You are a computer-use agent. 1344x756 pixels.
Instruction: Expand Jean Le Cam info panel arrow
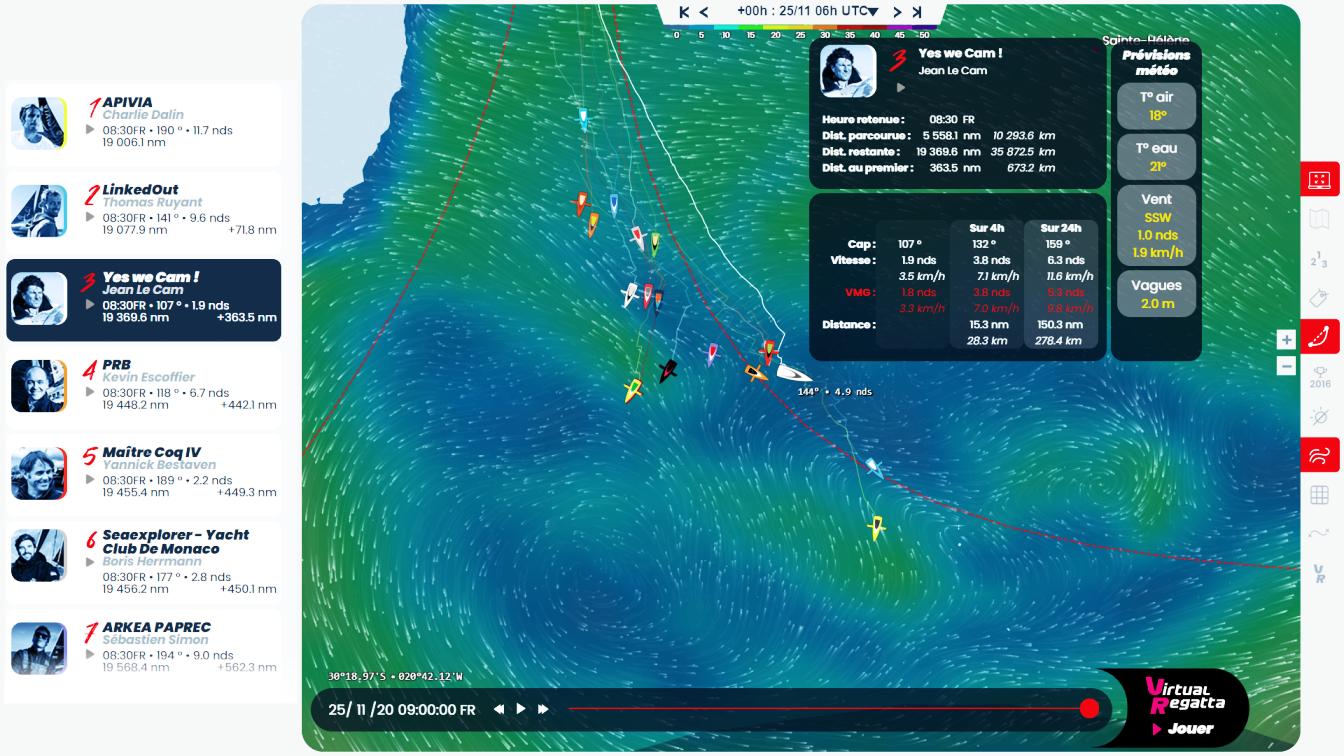coord(901,88)
